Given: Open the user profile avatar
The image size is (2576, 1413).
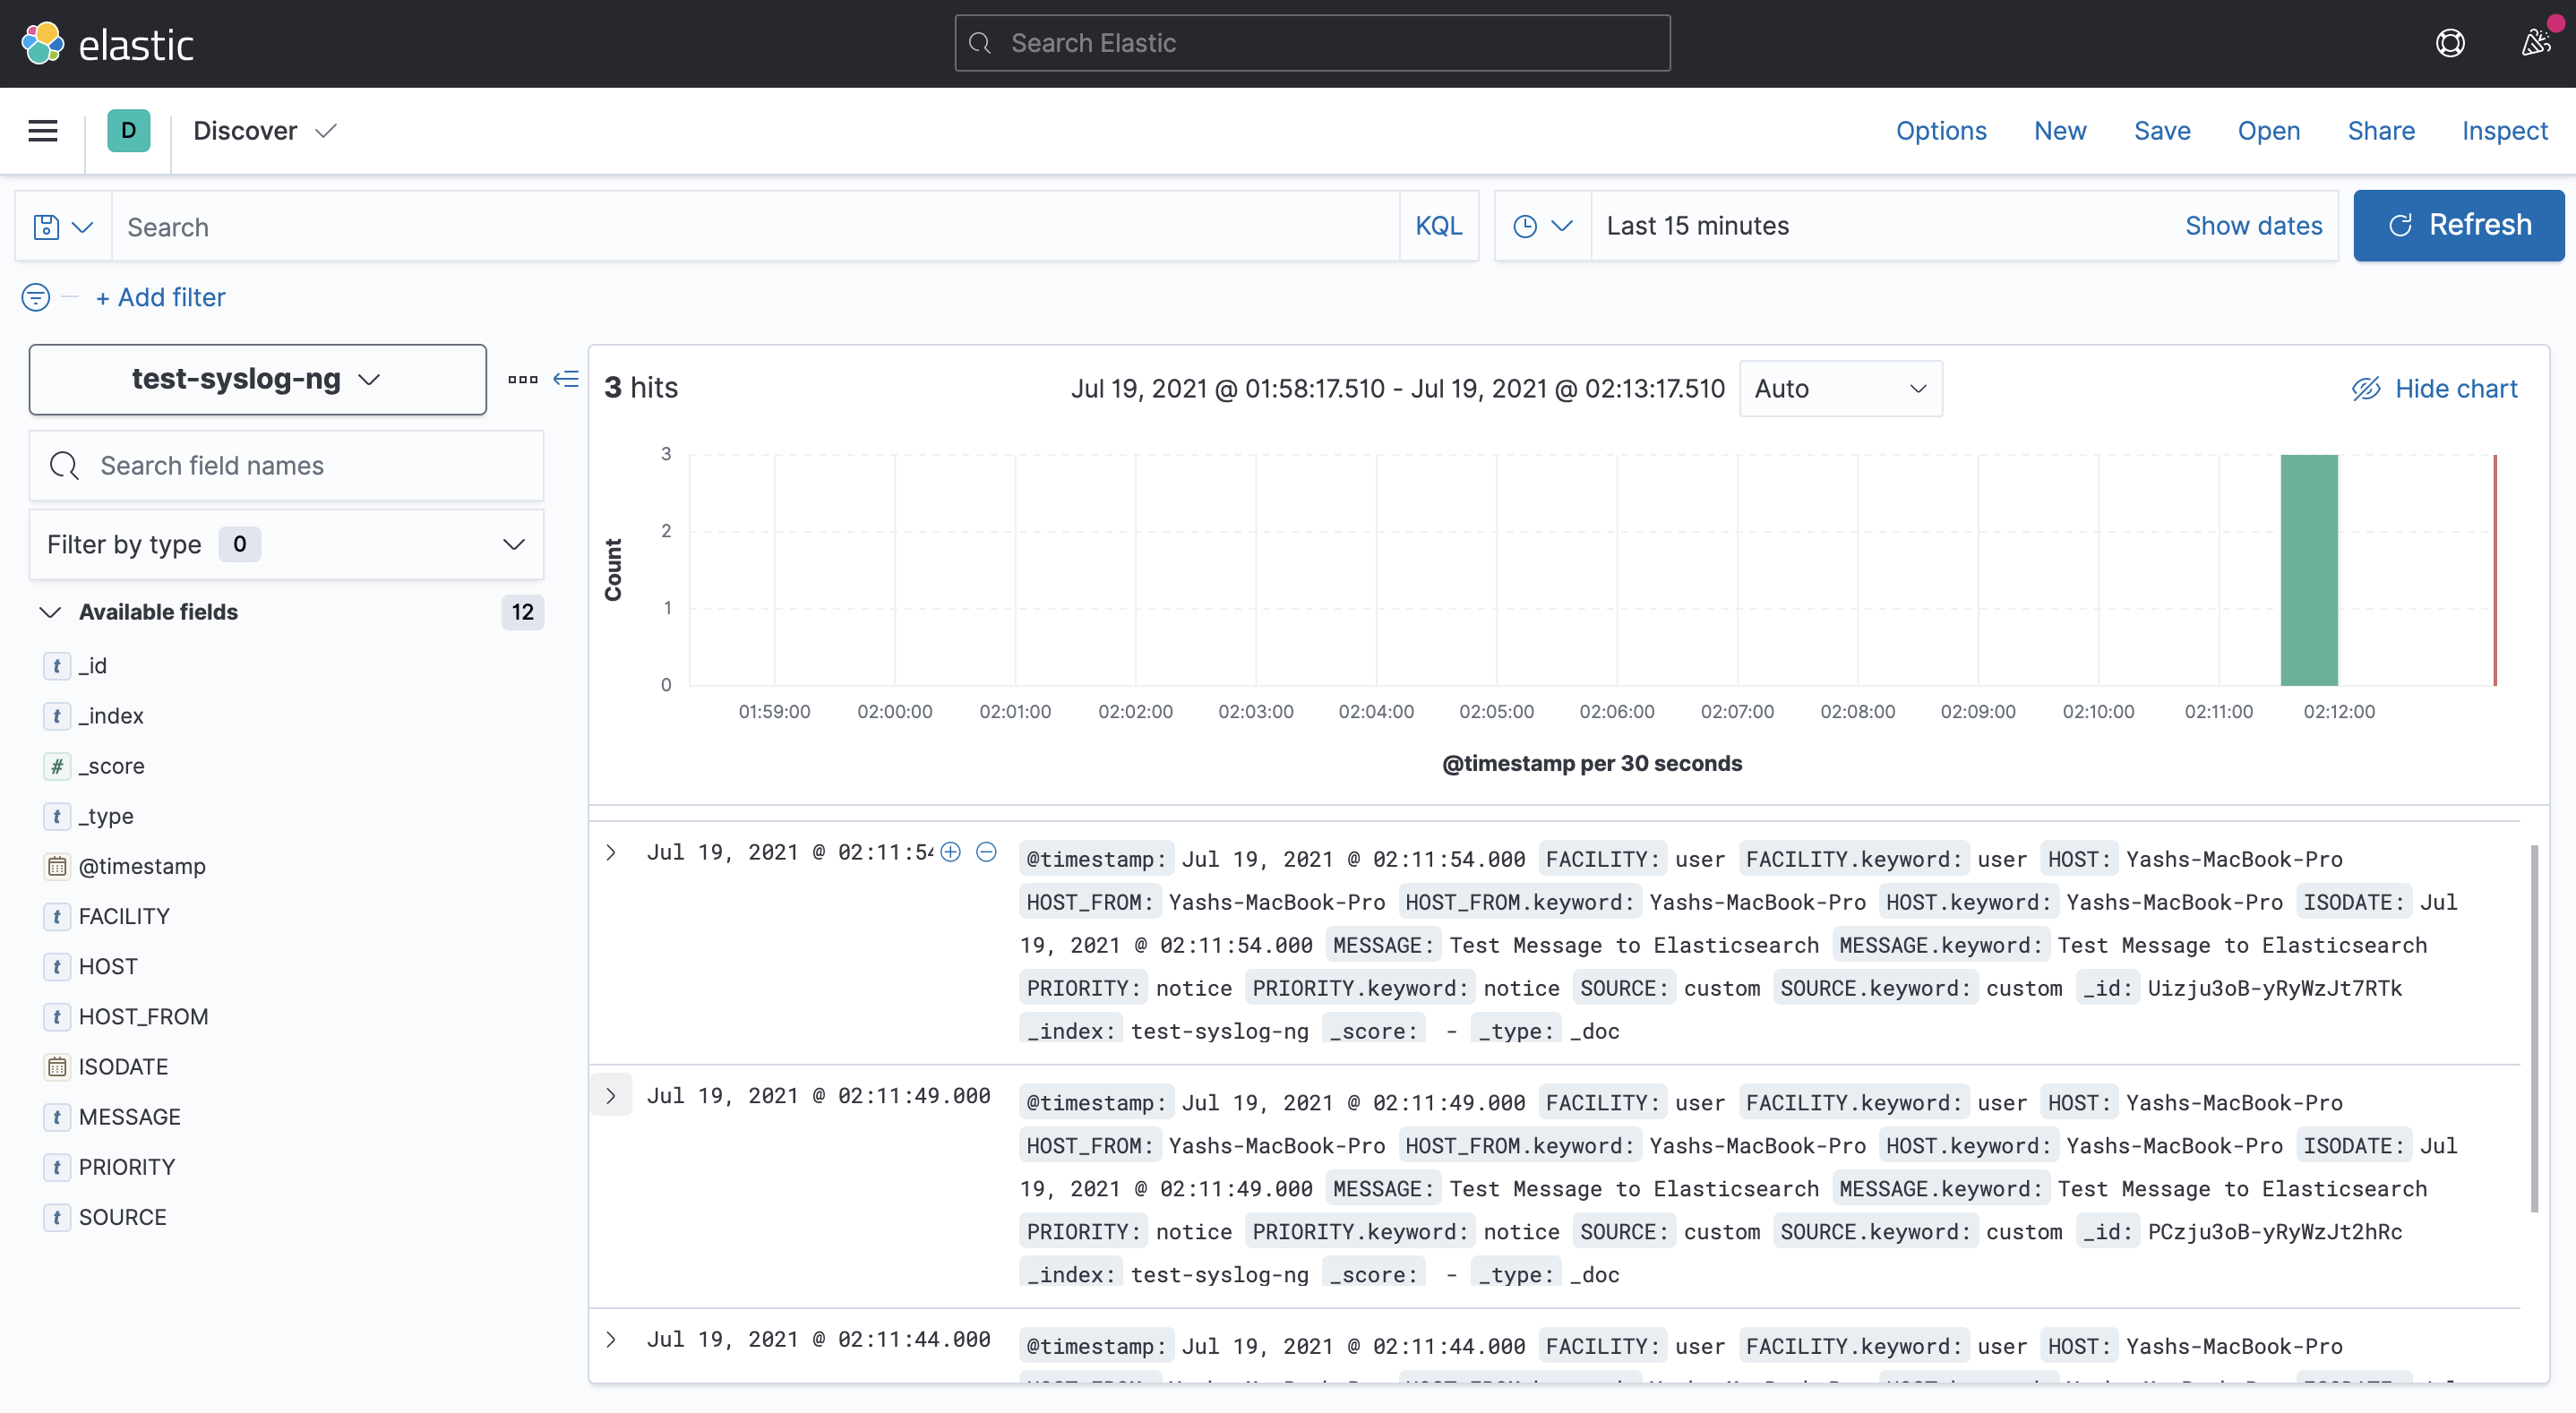Looking at the screenshot, I should point(2537,43).
